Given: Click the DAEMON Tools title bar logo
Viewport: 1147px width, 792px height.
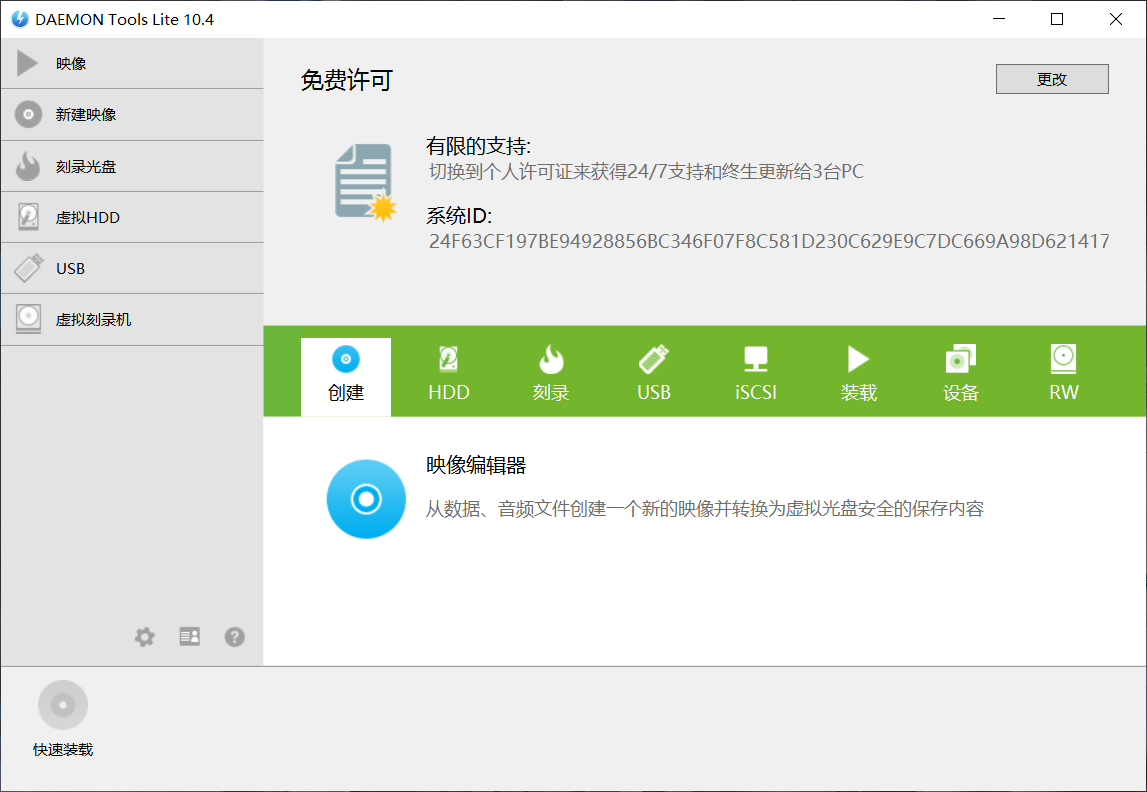Looking at the screenshot, I should coord(20,19).
